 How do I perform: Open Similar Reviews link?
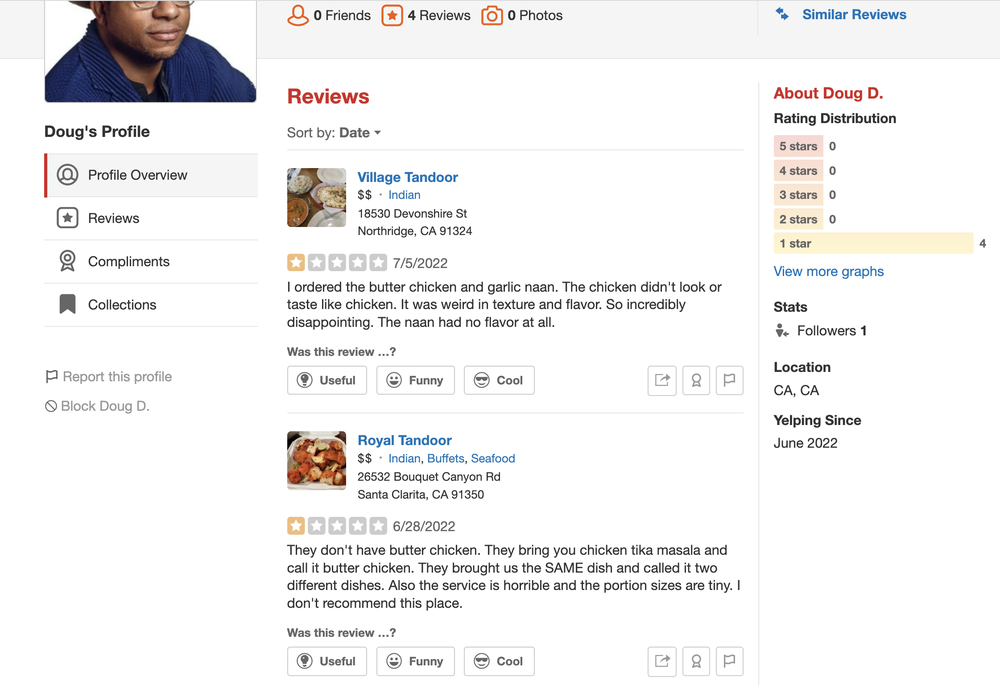(853, 15)
